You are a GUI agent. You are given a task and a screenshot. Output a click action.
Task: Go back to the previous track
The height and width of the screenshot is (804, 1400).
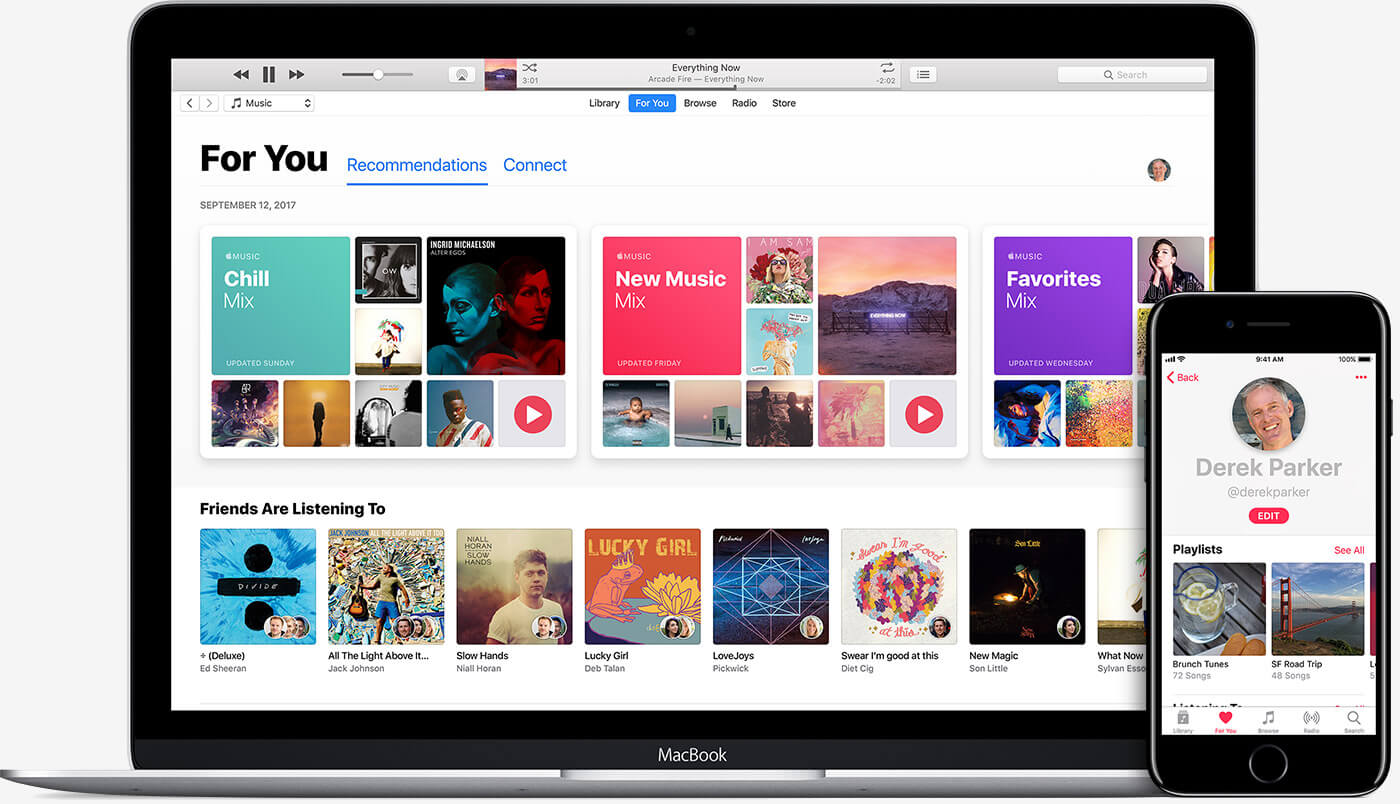tap(241, 74)
